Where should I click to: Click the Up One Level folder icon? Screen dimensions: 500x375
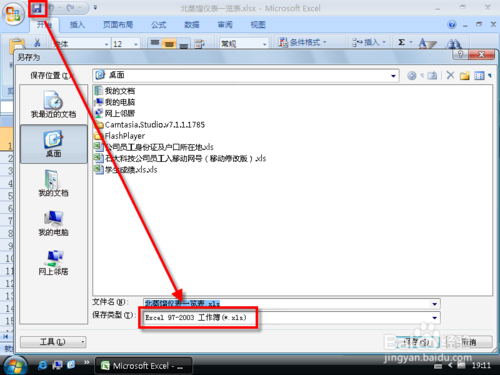click(x=432, y=76)
